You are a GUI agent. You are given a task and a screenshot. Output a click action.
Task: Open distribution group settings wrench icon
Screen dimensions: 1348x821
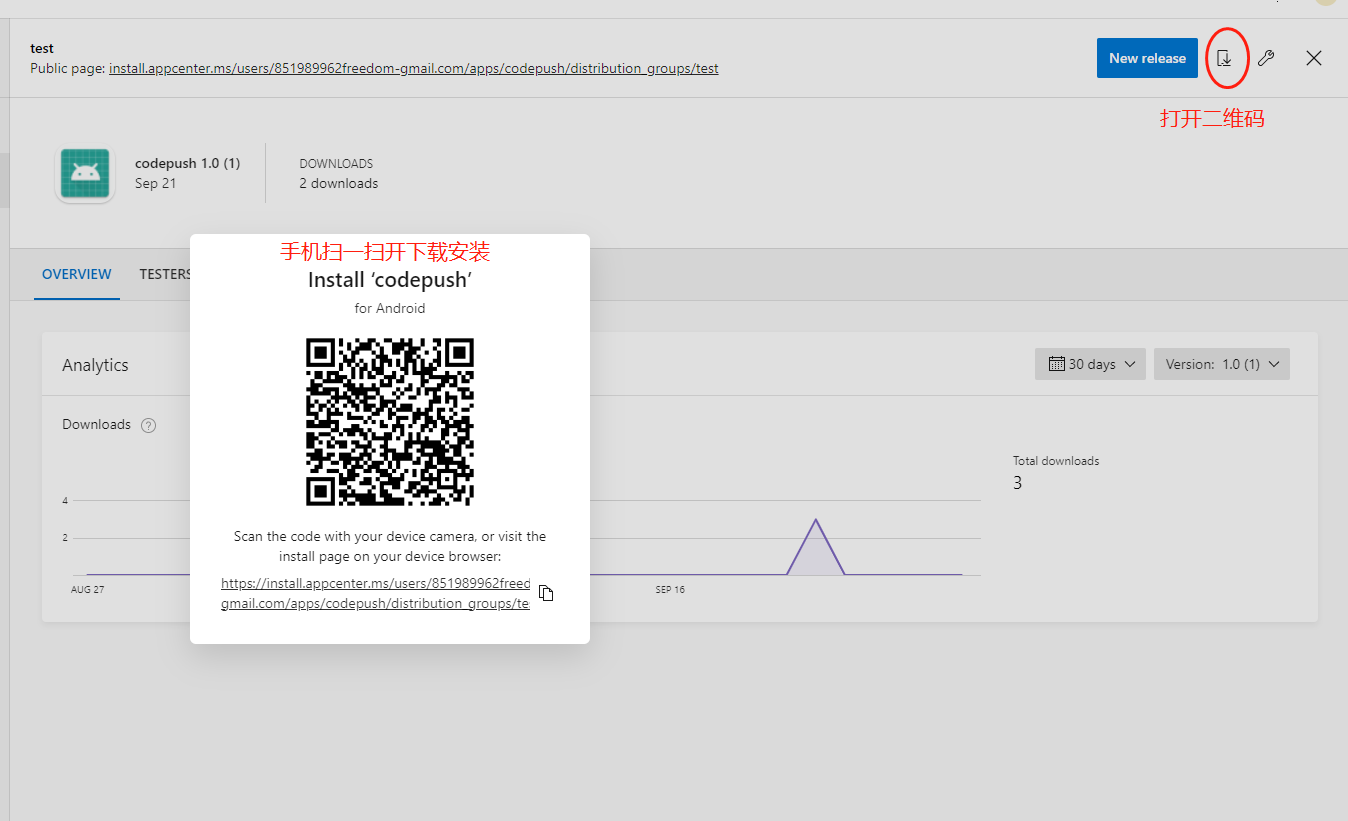pos(1266,58)
